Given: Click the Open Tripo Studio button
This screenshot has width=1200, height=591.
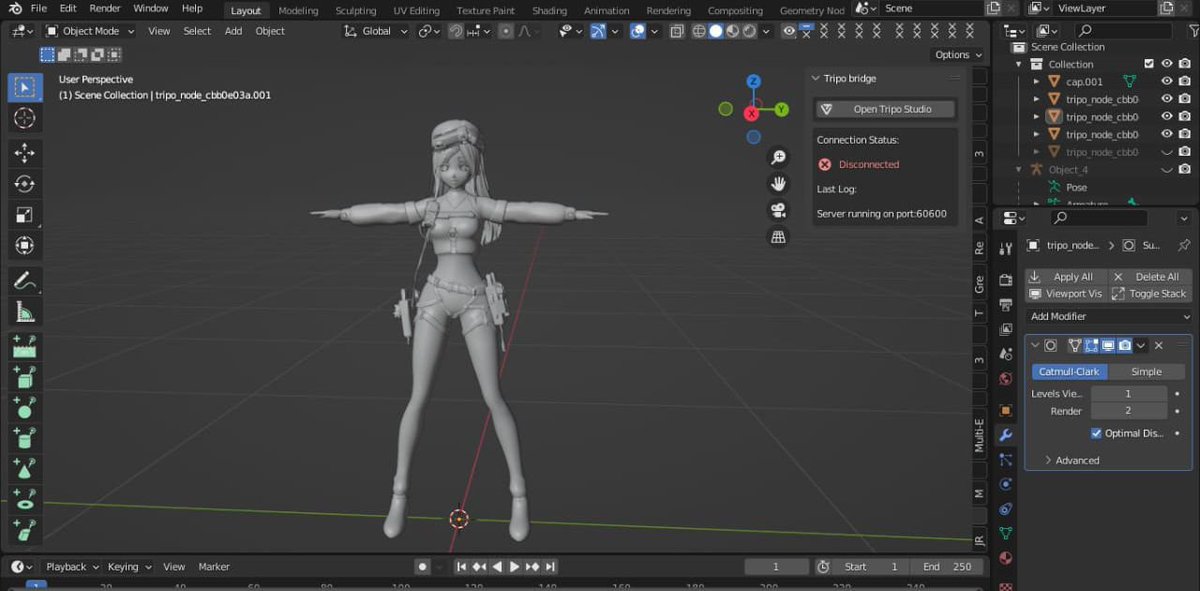Looking at the screenshot, I should click(x=886, y=109).
